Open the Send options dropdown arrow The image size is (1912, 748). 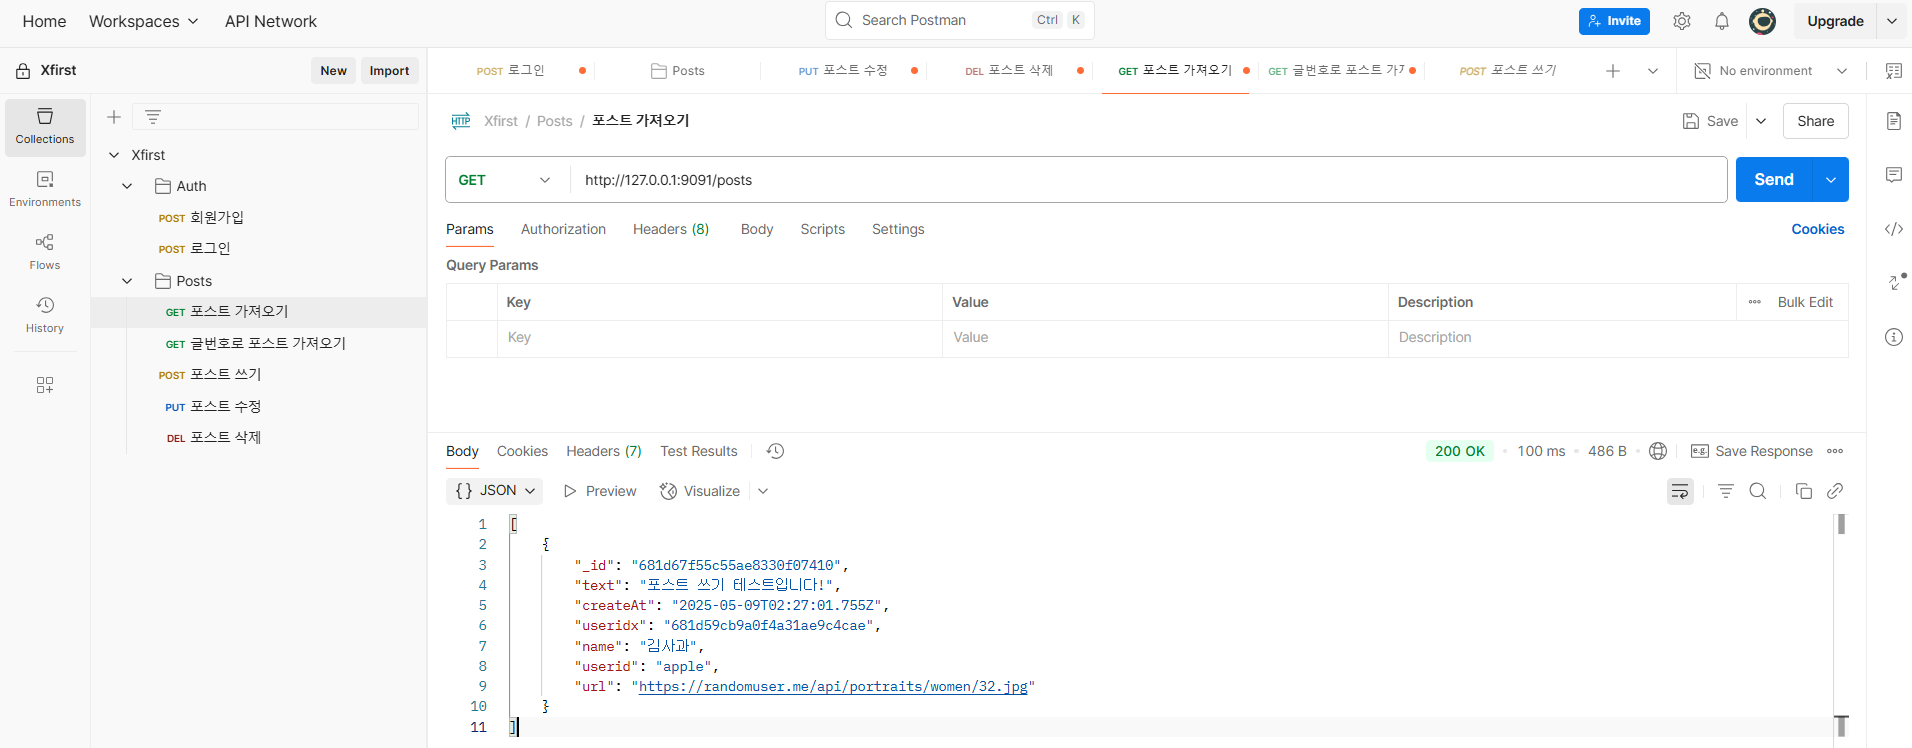click(x=1831, y=180)
